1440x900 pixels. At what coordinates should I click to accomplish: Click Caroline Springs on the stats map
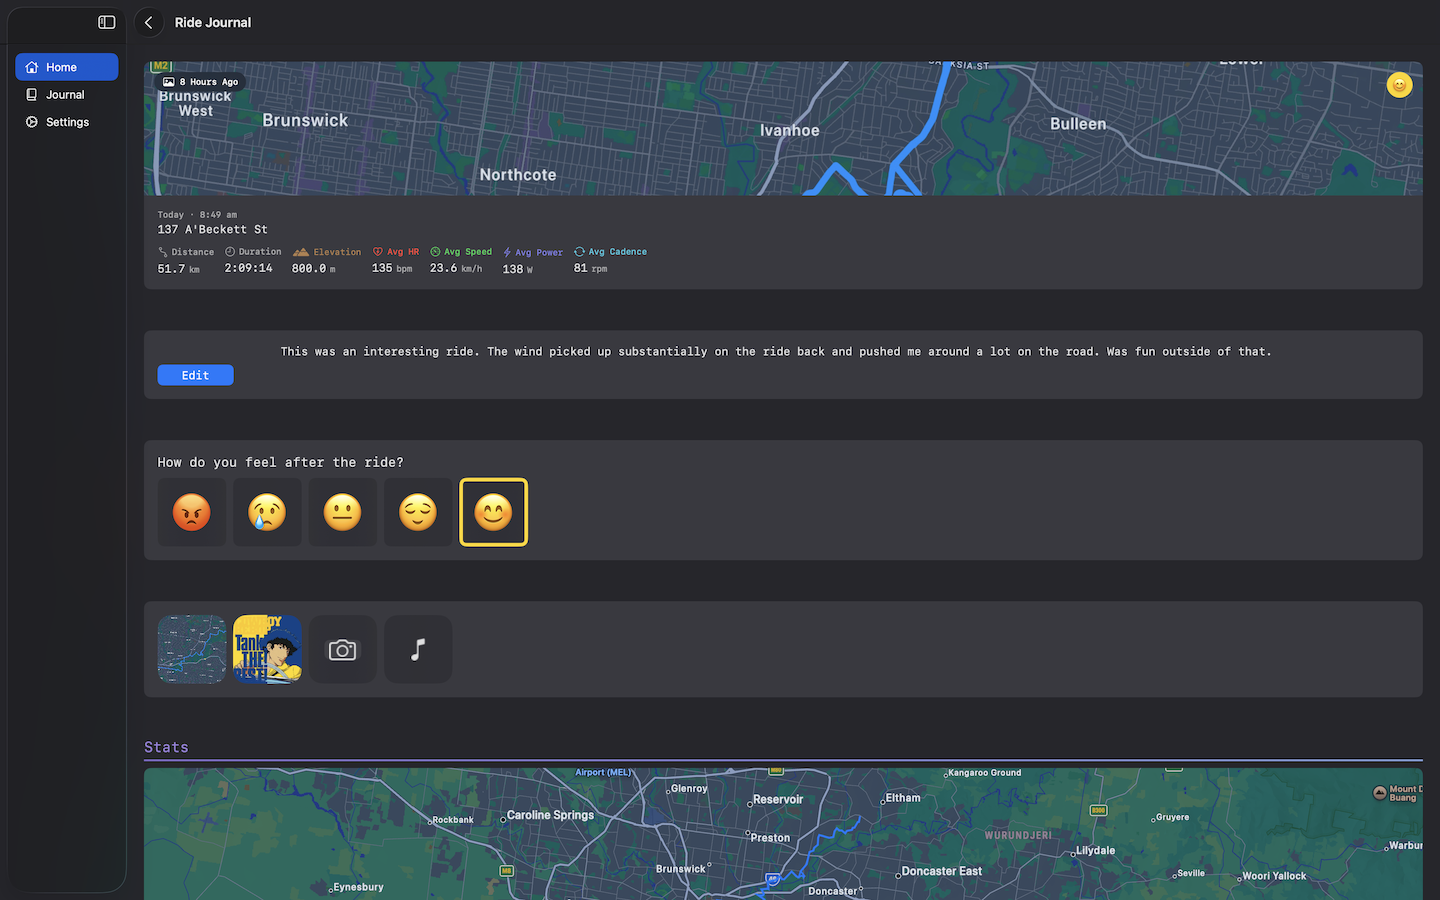click(550, 815)
